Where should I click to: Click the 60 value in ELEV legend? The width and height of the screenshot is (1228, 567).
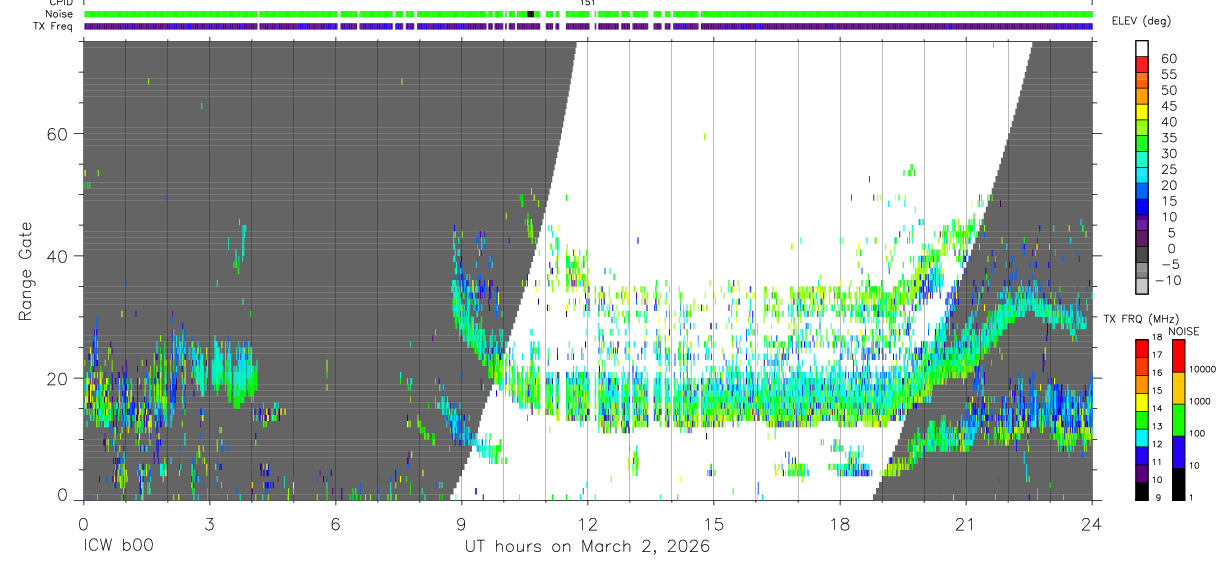1169,59
